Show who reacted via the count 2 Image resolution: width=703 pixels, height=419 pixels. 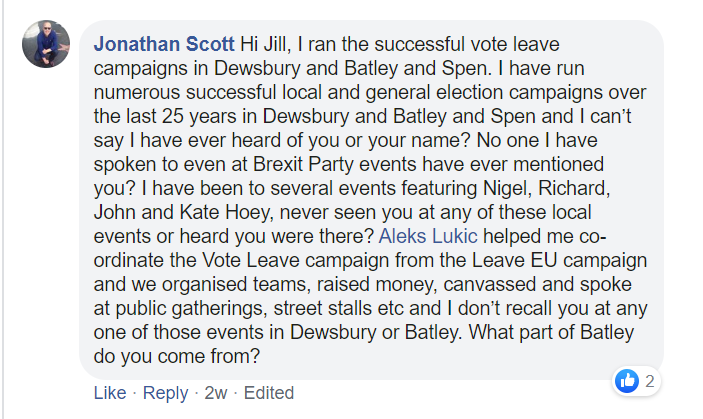point(649,381)
